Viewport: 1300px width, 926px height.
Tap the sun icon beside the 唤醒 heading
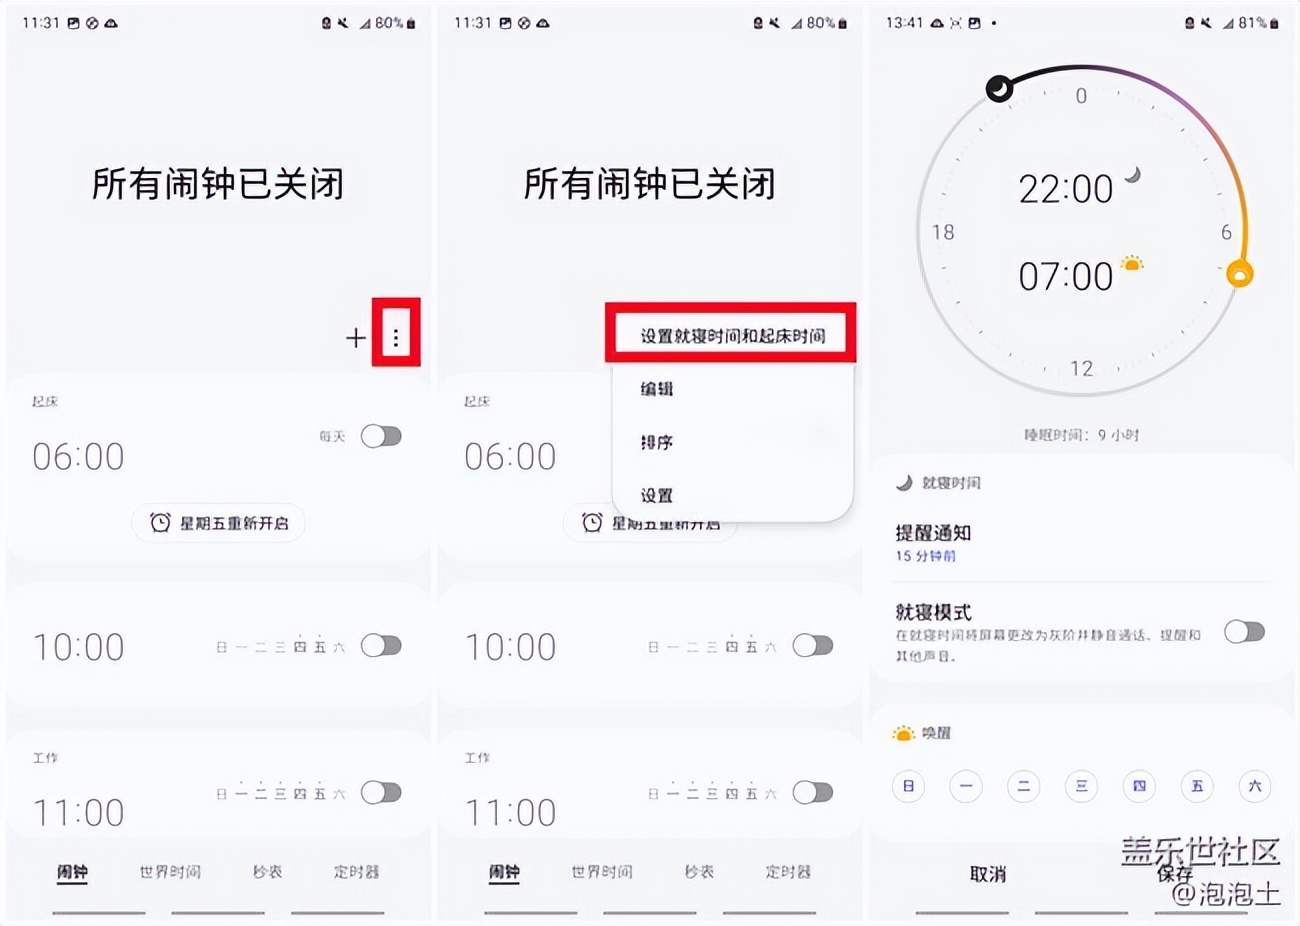904,732
